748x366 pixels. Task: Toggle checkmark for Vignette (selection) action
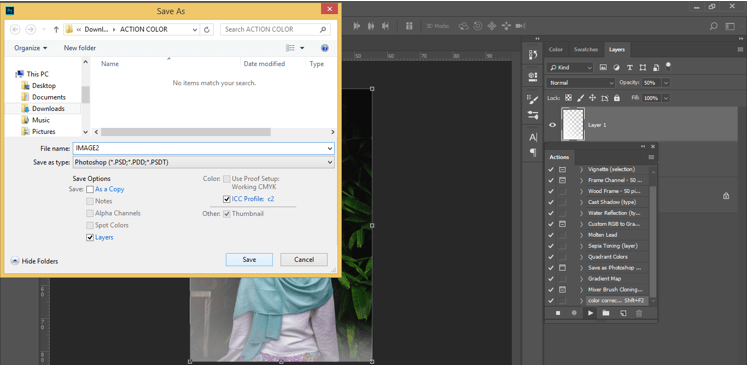tap(551, 169)
